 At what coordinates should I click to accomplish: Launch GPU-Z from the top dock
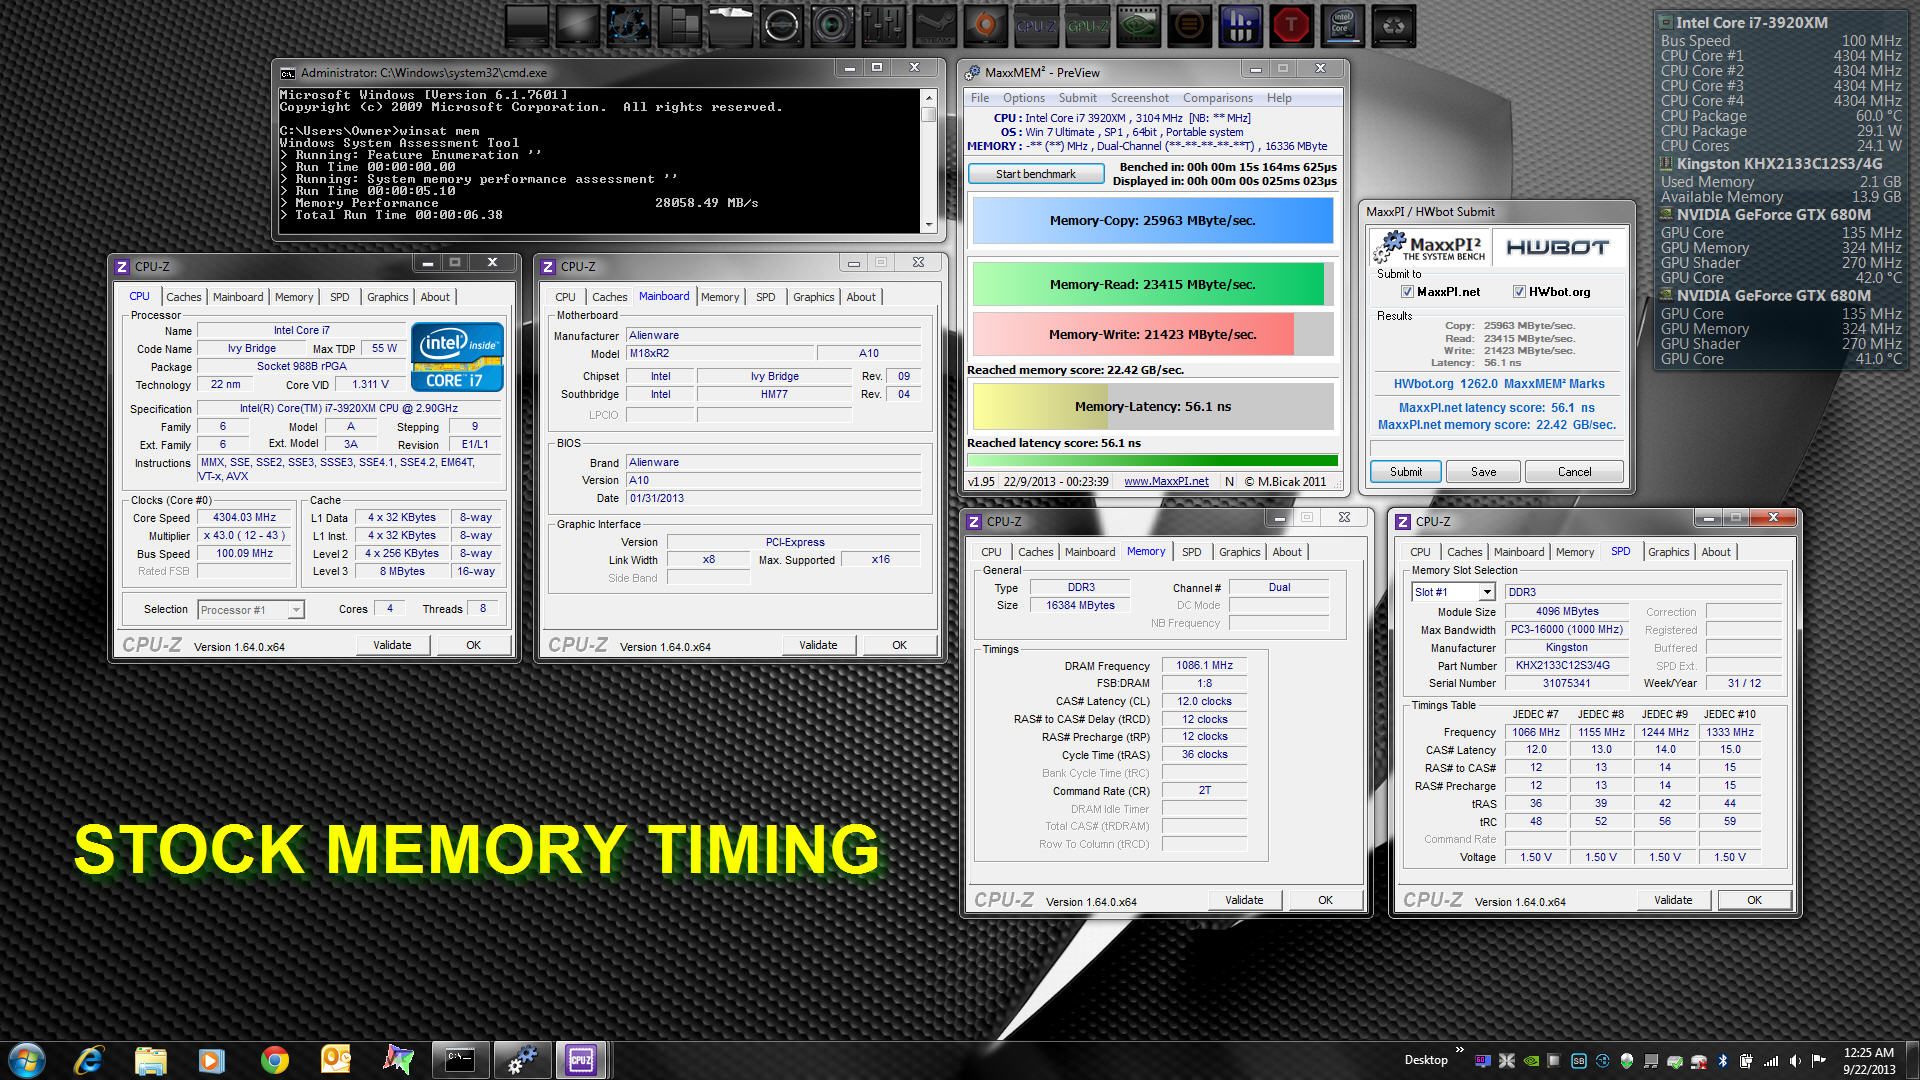pos(1086,25)
